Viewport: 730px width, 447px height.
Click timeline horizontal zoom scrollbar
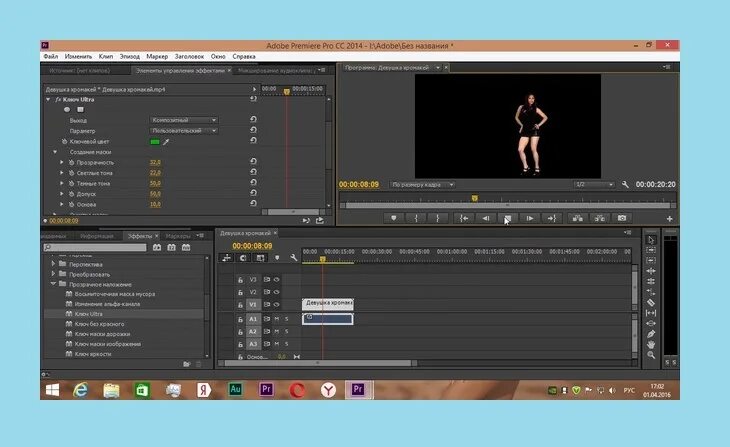point(318,363)
